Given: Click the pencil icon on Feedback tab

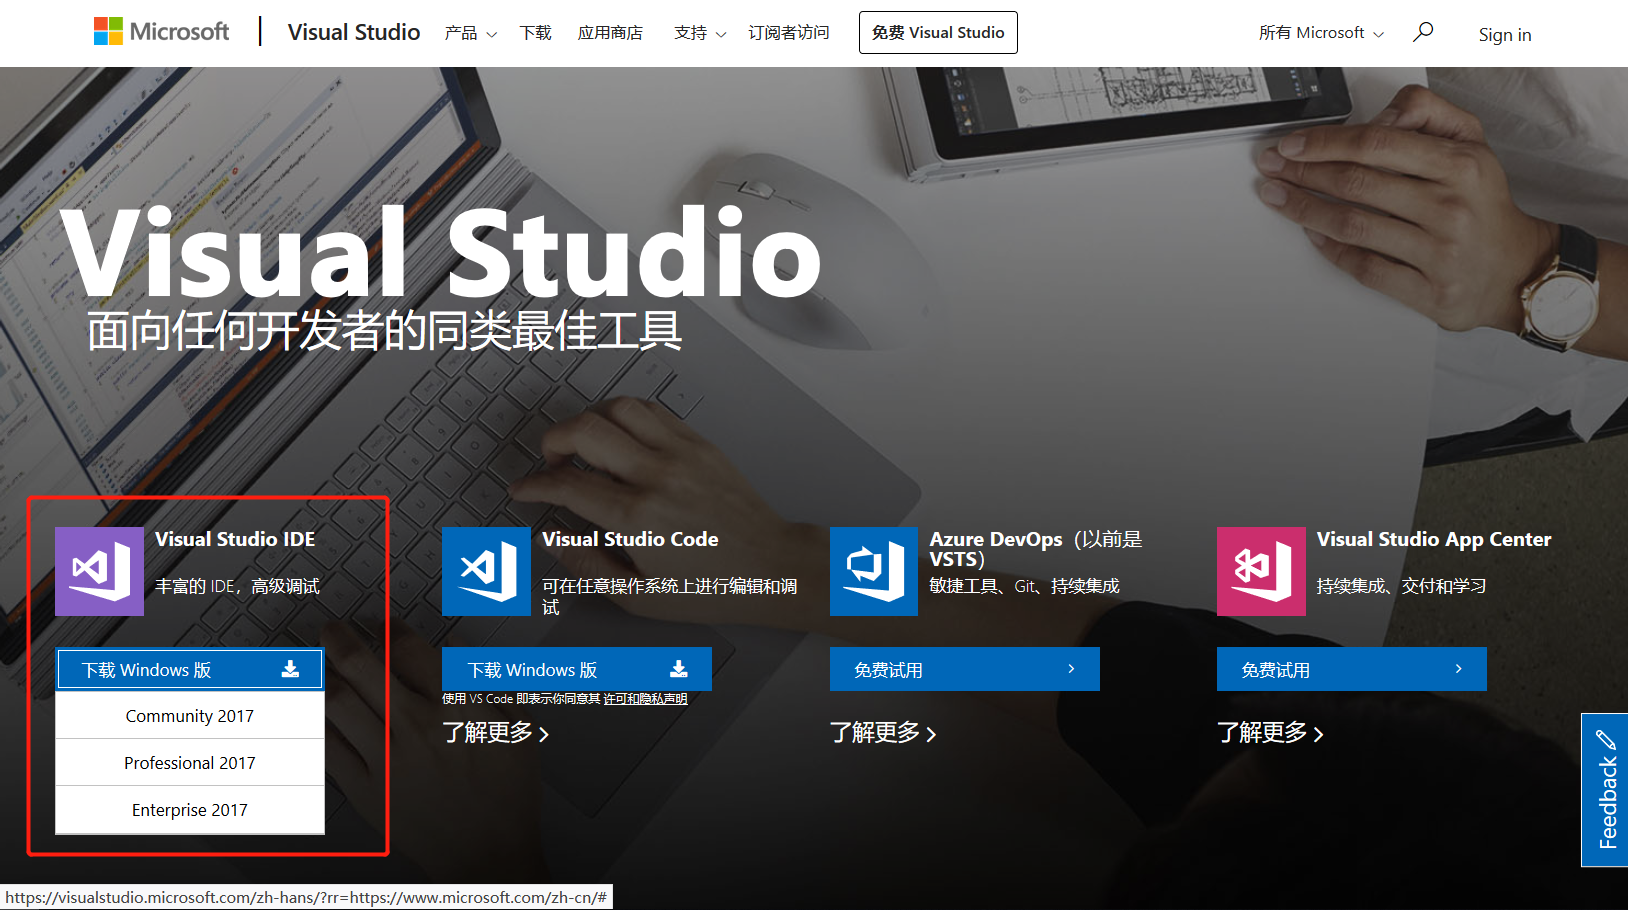Looking at the screenshot, I should point(1606,739).
